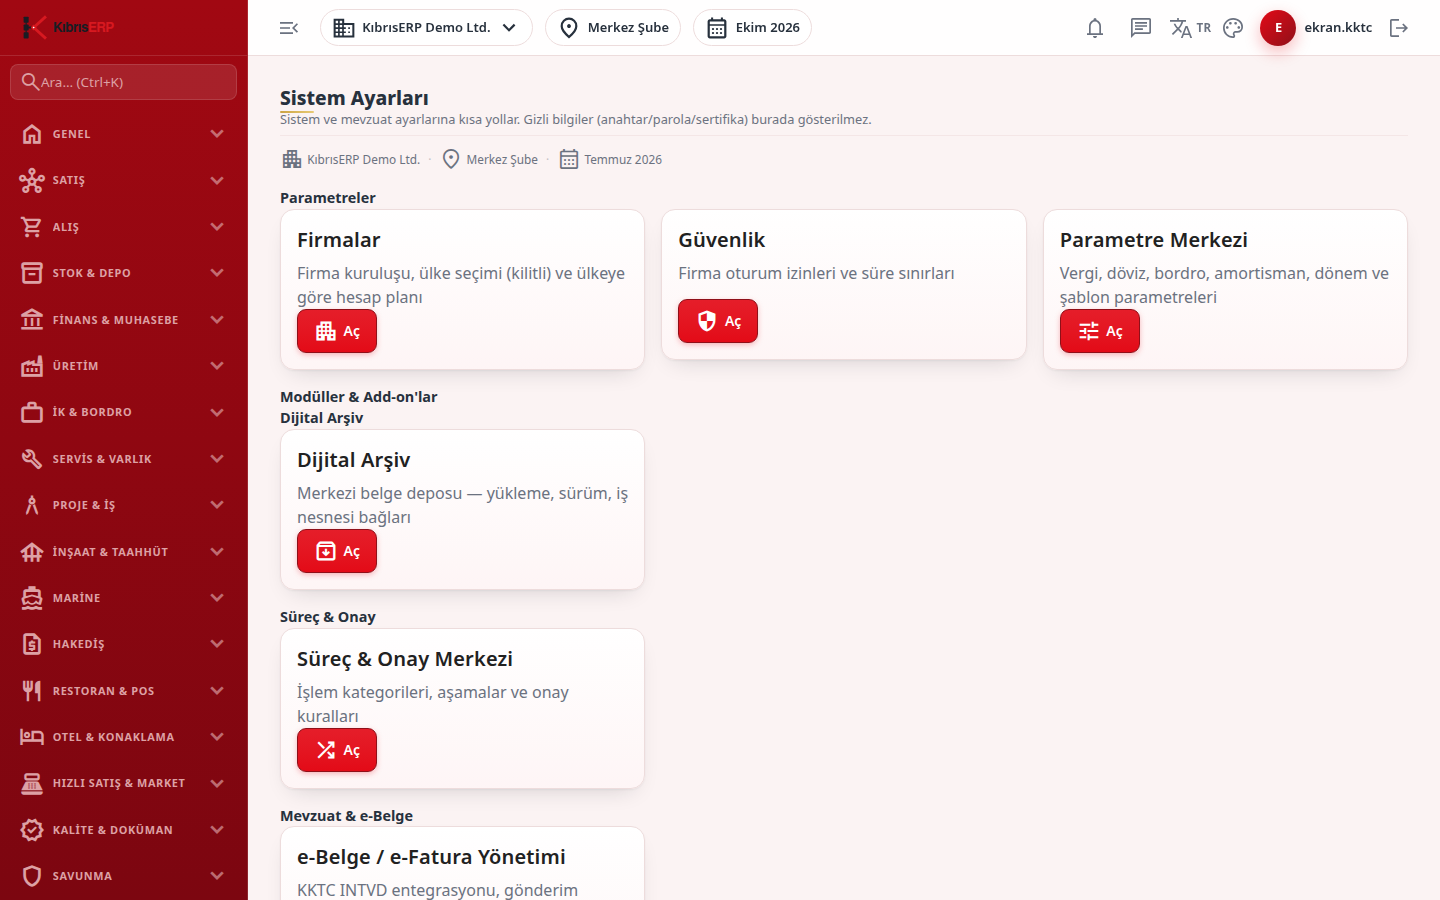Open the Hızlı Satış & Market menu
The width and height of the screenshot is (1440, 900).
point(124,783)
